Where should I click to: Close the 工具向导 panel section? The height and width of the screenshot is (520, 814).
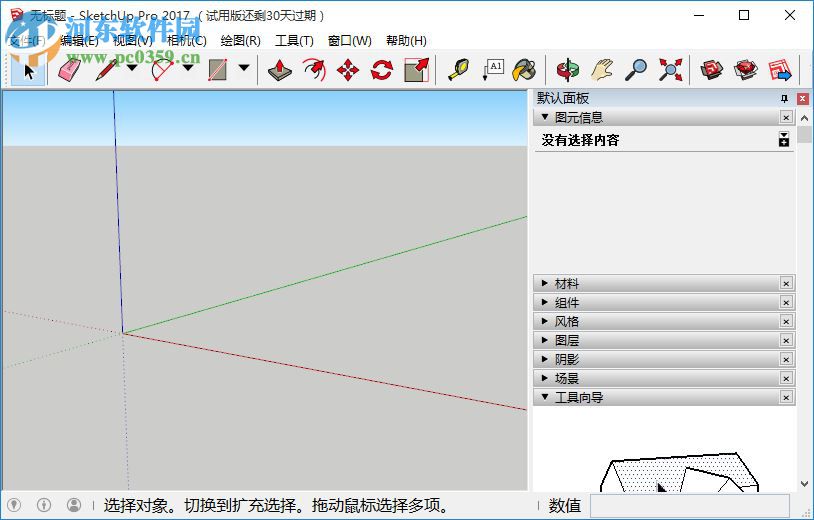pos(786,398)
